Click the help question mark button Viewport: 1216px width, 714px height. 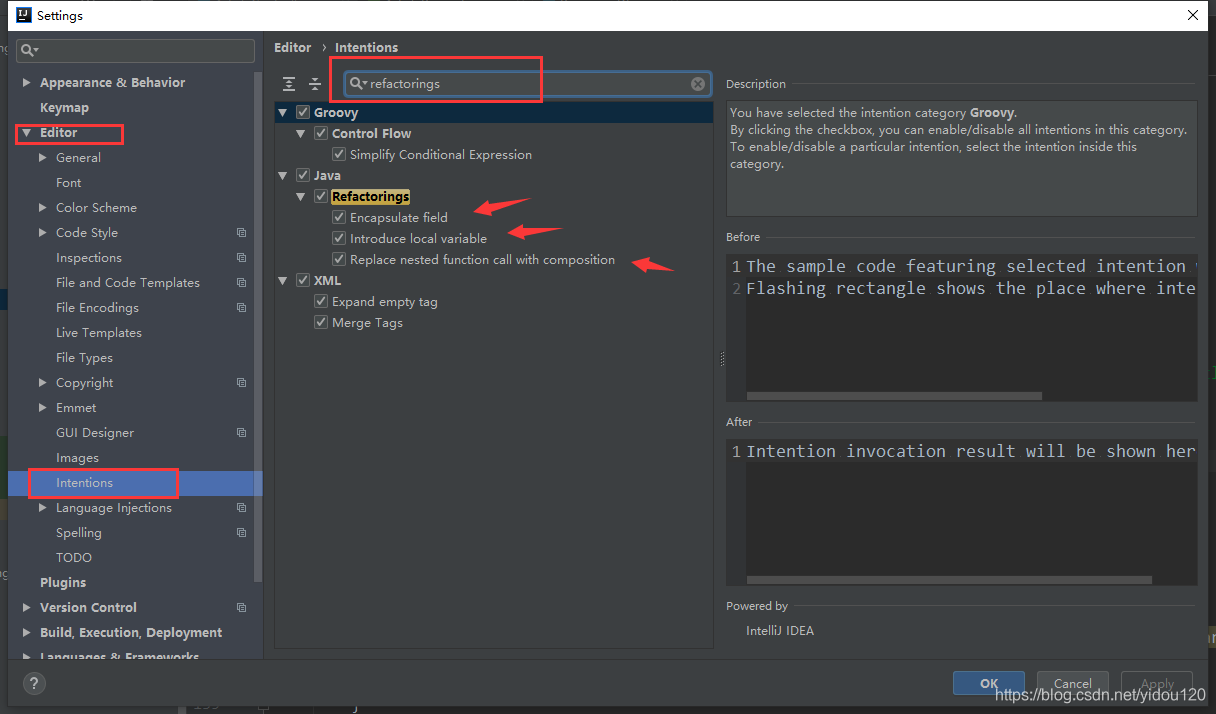pyautogui.click(x=34, y=684)
